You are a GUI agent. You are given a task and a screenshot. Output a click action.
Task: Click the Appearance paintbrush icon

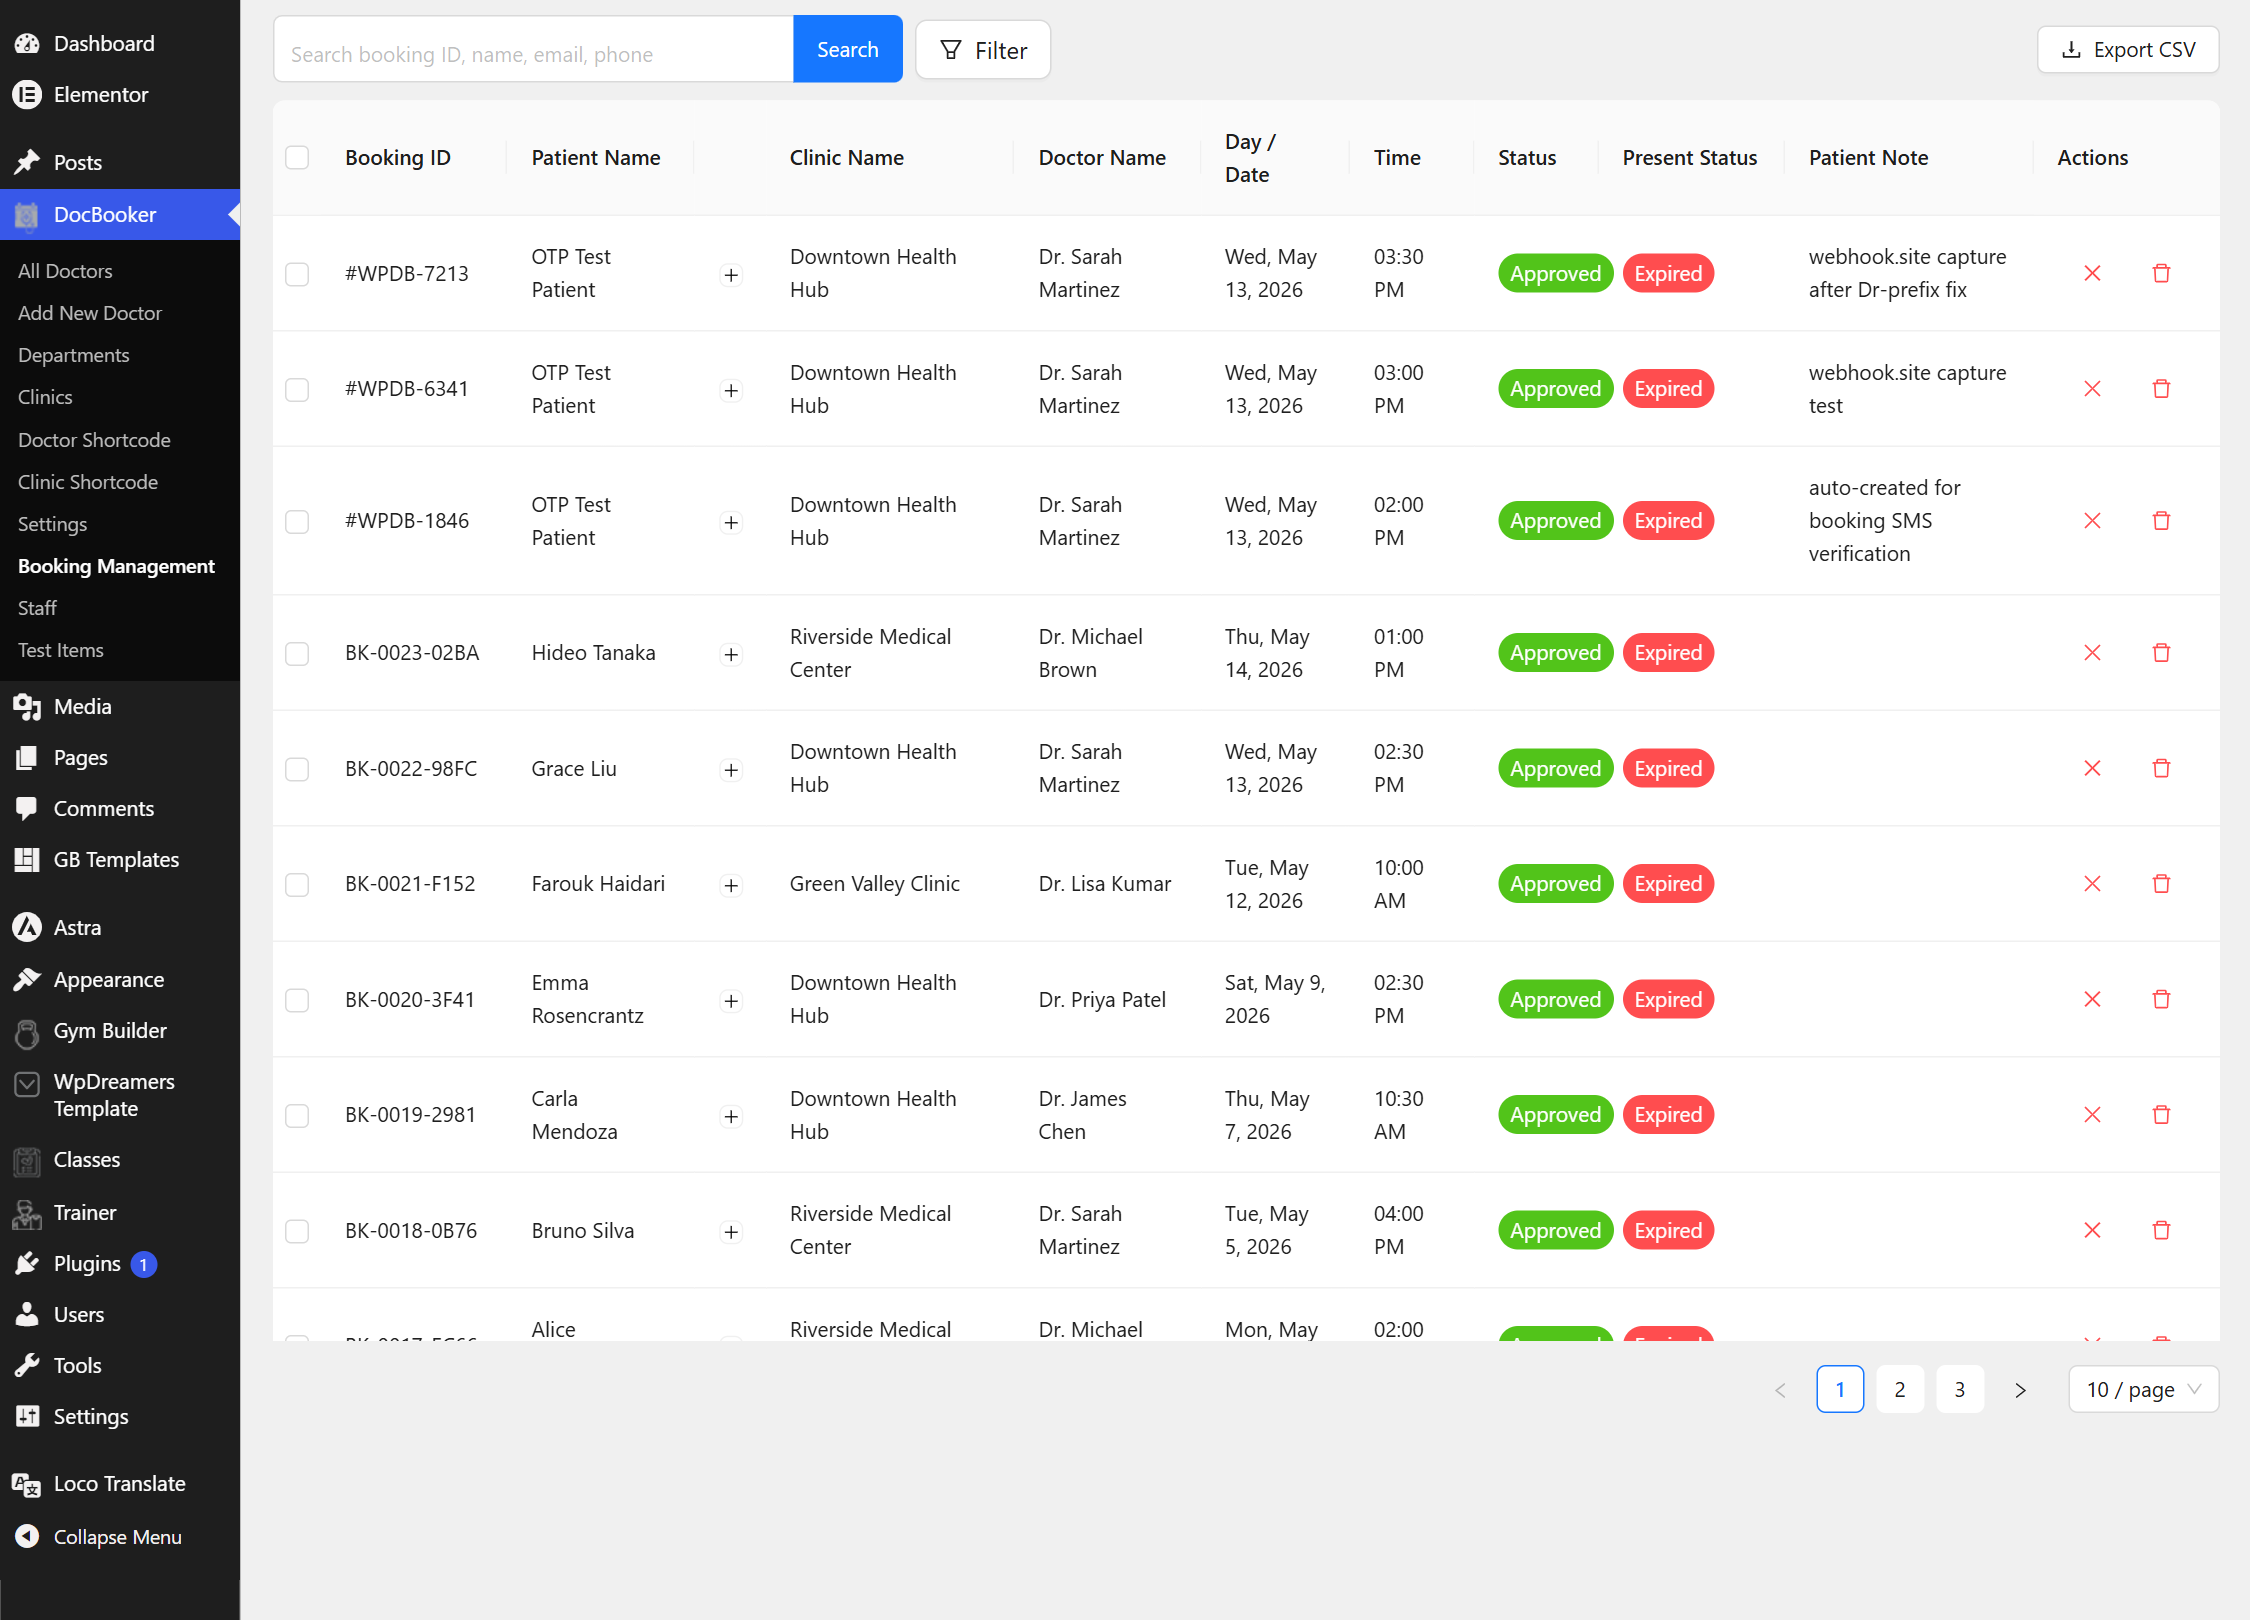(x=27, y=979)
